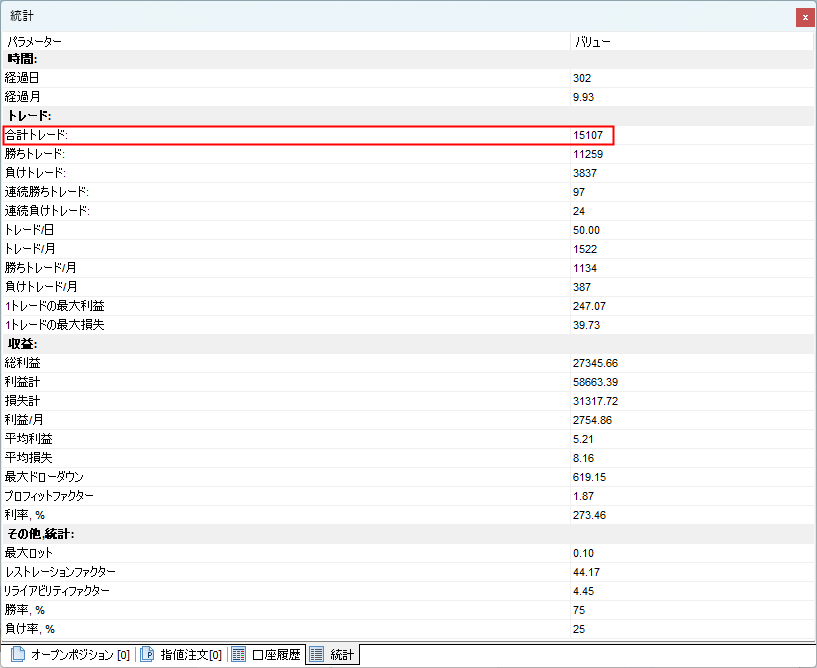
Task: Select the 収益: section header
Action: 408,344
